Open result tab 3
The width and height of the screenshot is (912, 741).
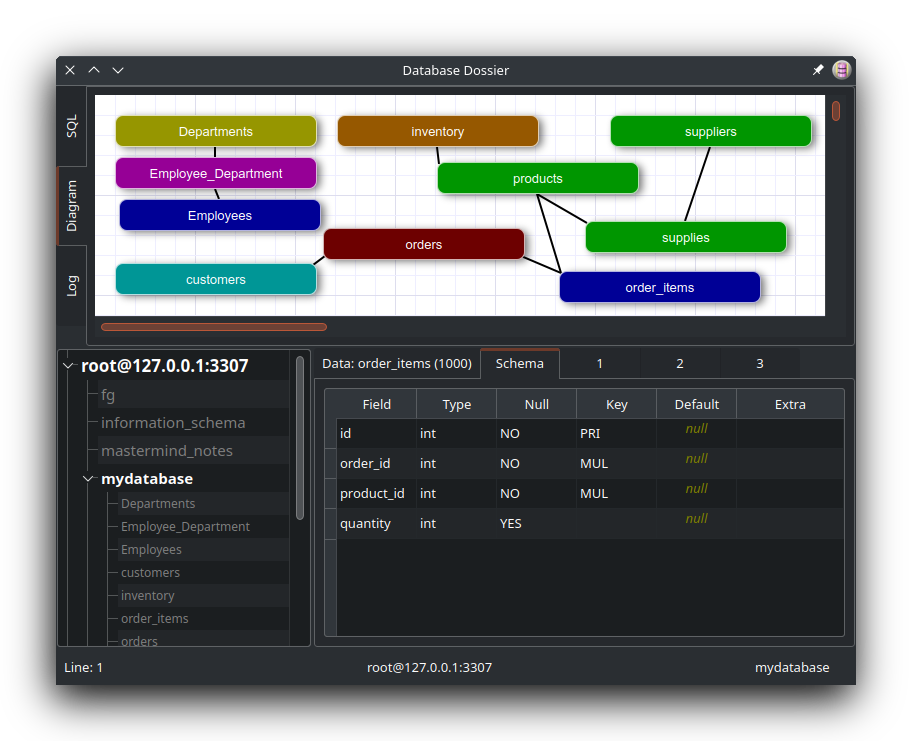(760, 364)
